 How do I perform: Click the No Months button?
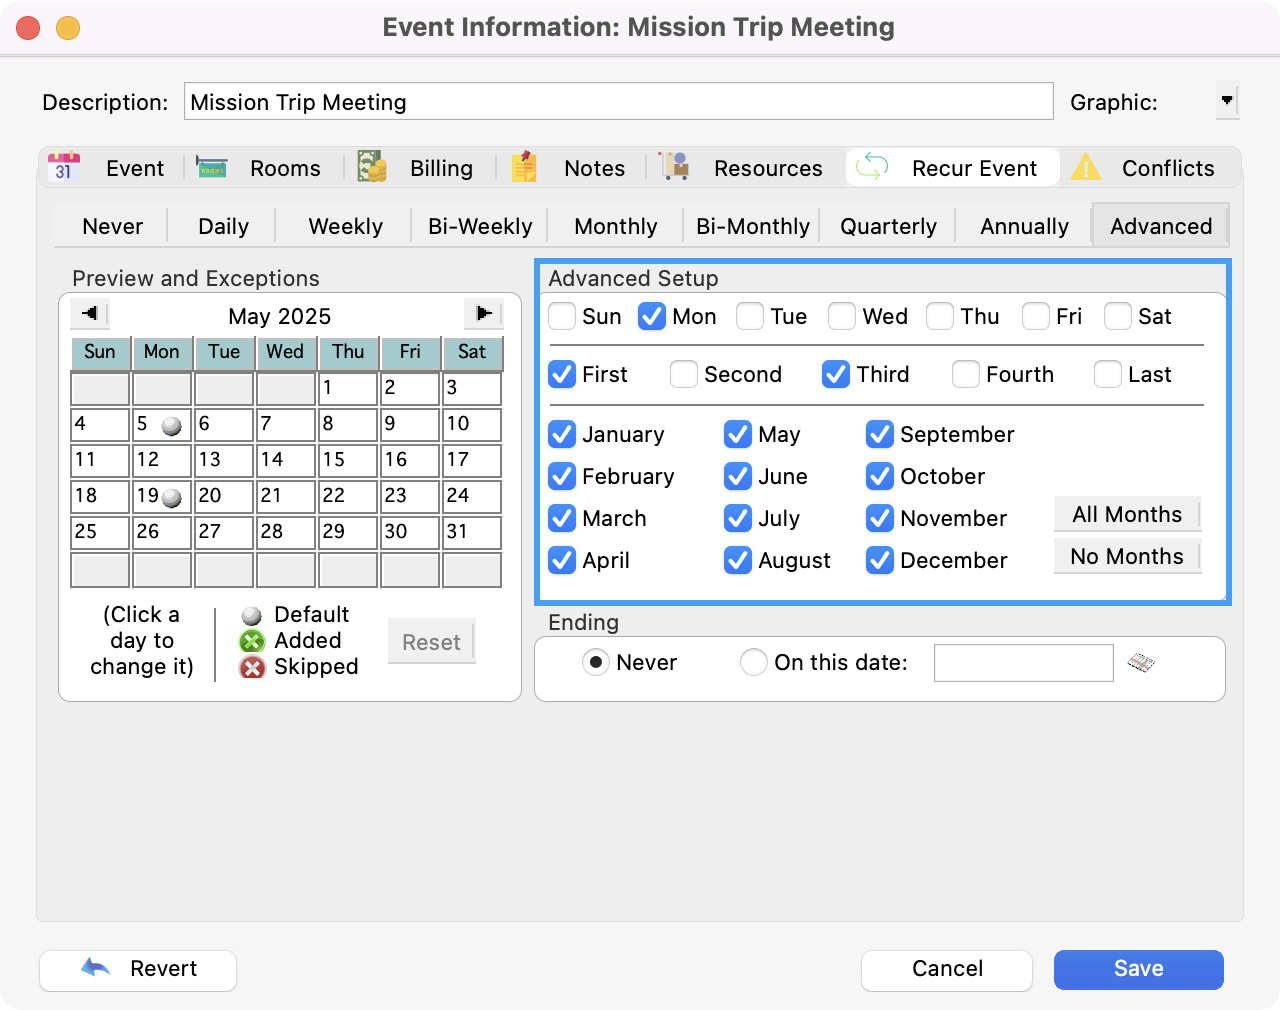tap(1127, 556)
